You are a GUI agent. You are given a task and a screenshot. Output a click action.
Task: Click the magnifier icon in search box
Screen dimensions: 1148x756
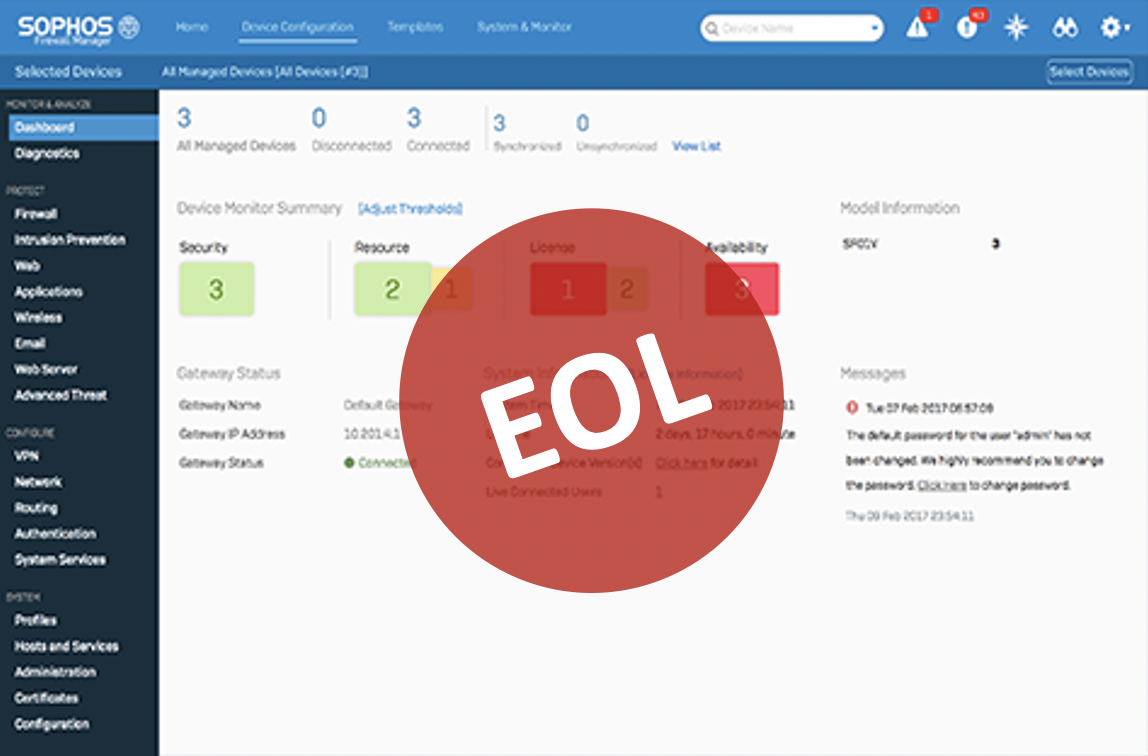point(712,28)
